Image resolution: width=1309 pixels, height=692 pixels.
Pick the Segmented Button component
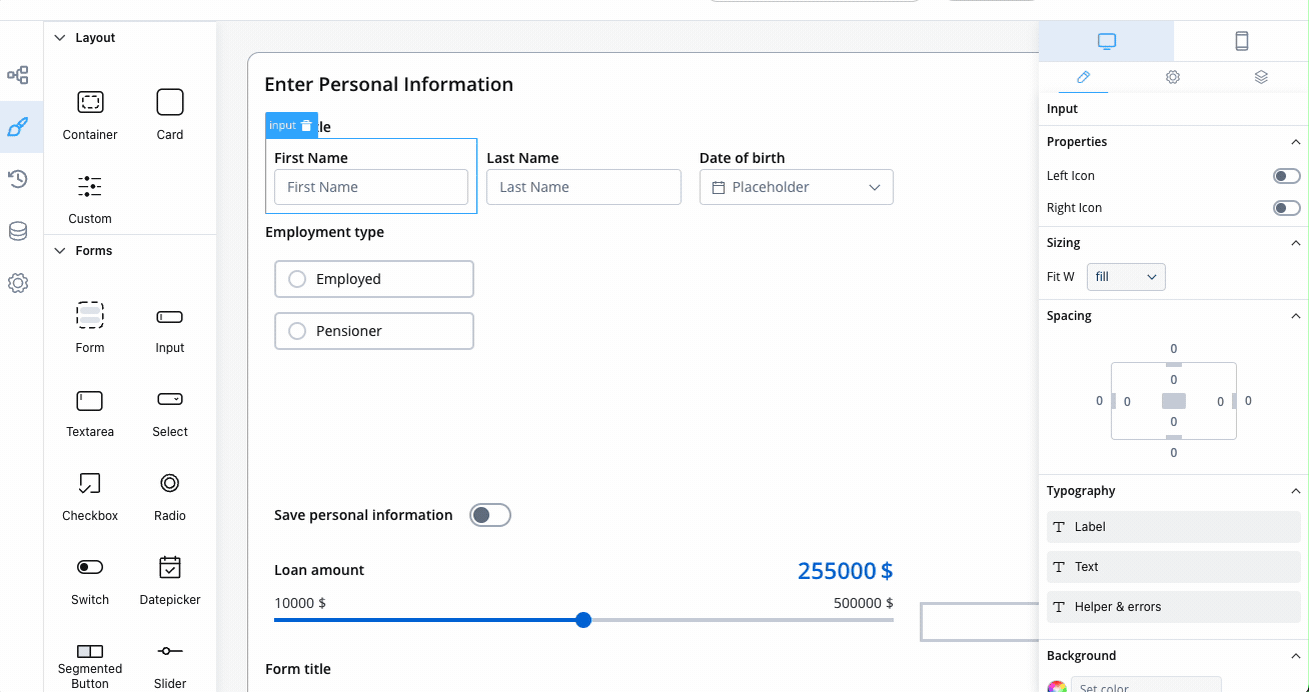pyautogui.click(x=90, y=665)
